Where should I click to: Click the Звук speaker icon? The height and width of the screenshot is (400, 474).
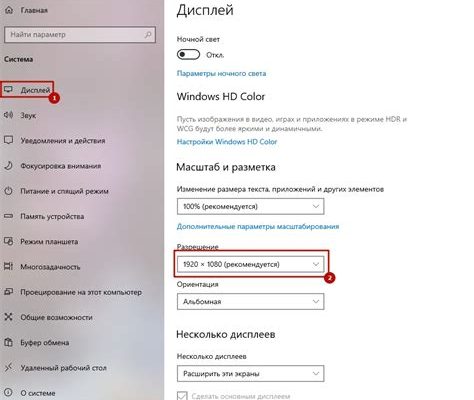tap(8, 115)
